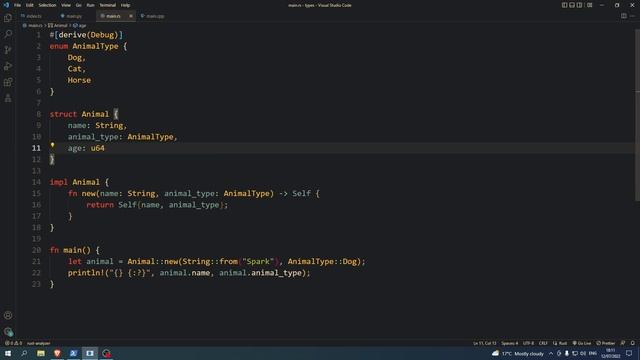
Task: Click the main.rs breadcrumb
Action: coord(33,25)
